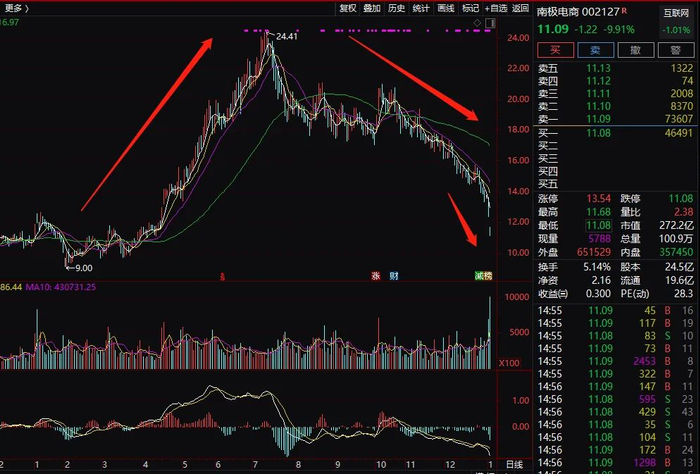Click the 9.00 low price label
This screenshot has width=700, height=474.
(x=83, y=268)
